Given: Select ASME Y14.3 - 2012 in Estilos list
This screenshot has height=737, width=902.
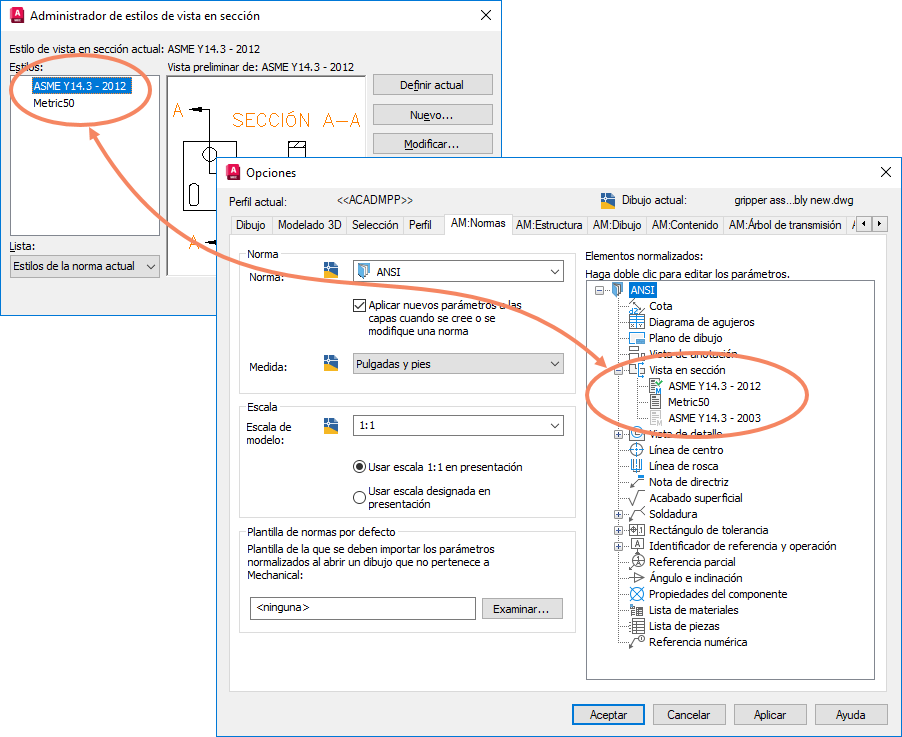Looking at the screenshot, I should tap(80, 86).
